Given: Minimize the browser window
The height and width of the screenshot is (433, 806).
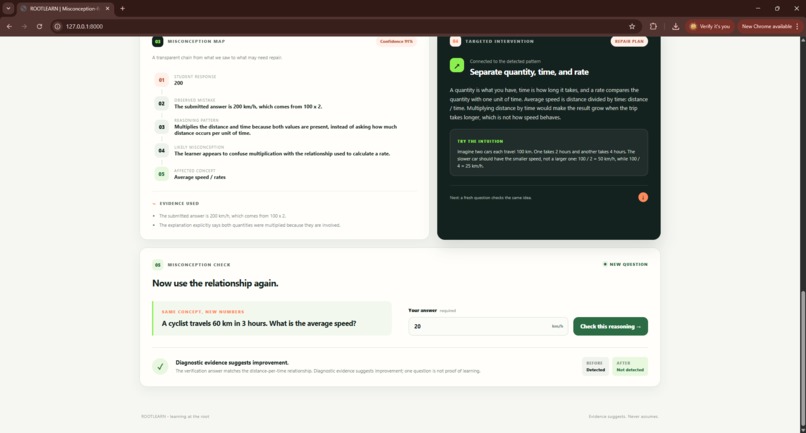Looking at the screenshot, I should tap(758, 8).
